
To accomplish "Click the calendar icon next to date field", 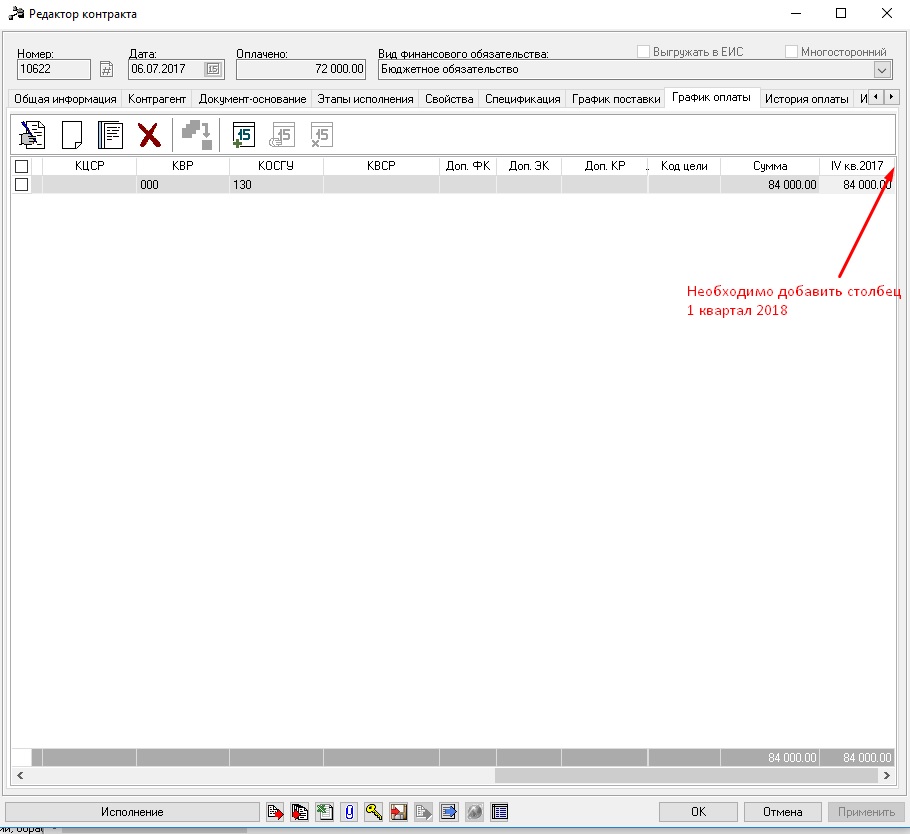I will (x=212, y=69).
